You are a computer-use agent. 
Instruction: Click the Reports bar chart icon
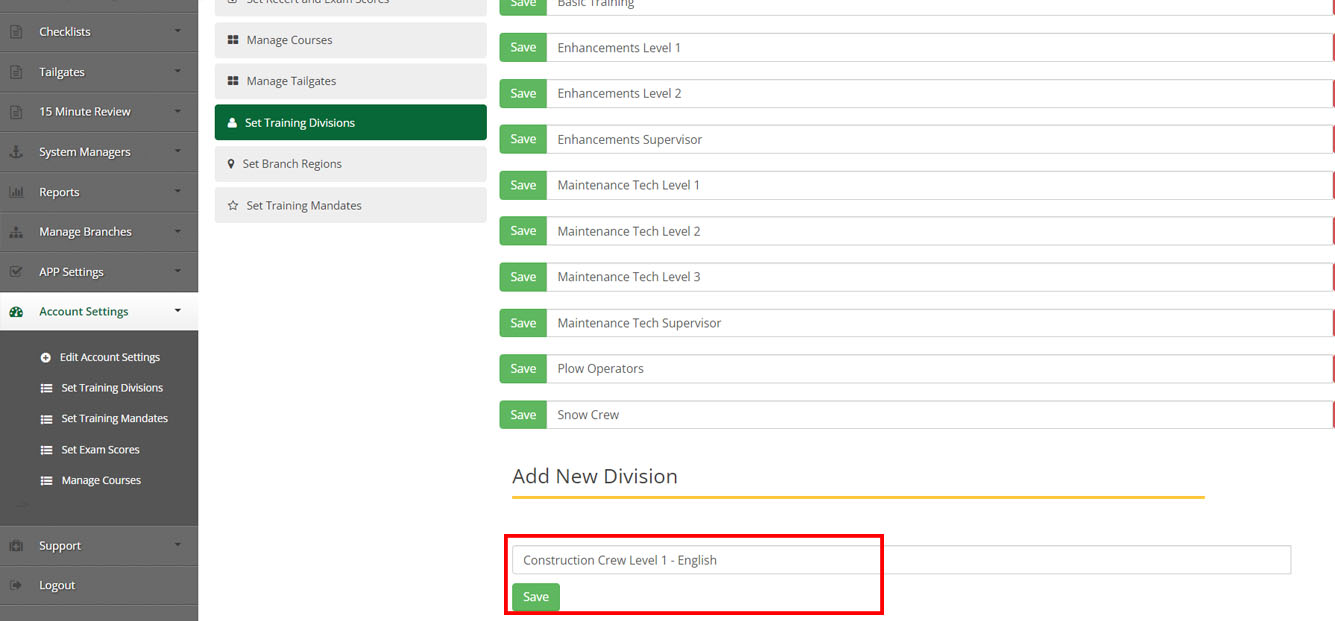pyautogui.click(x=16, y=192)
